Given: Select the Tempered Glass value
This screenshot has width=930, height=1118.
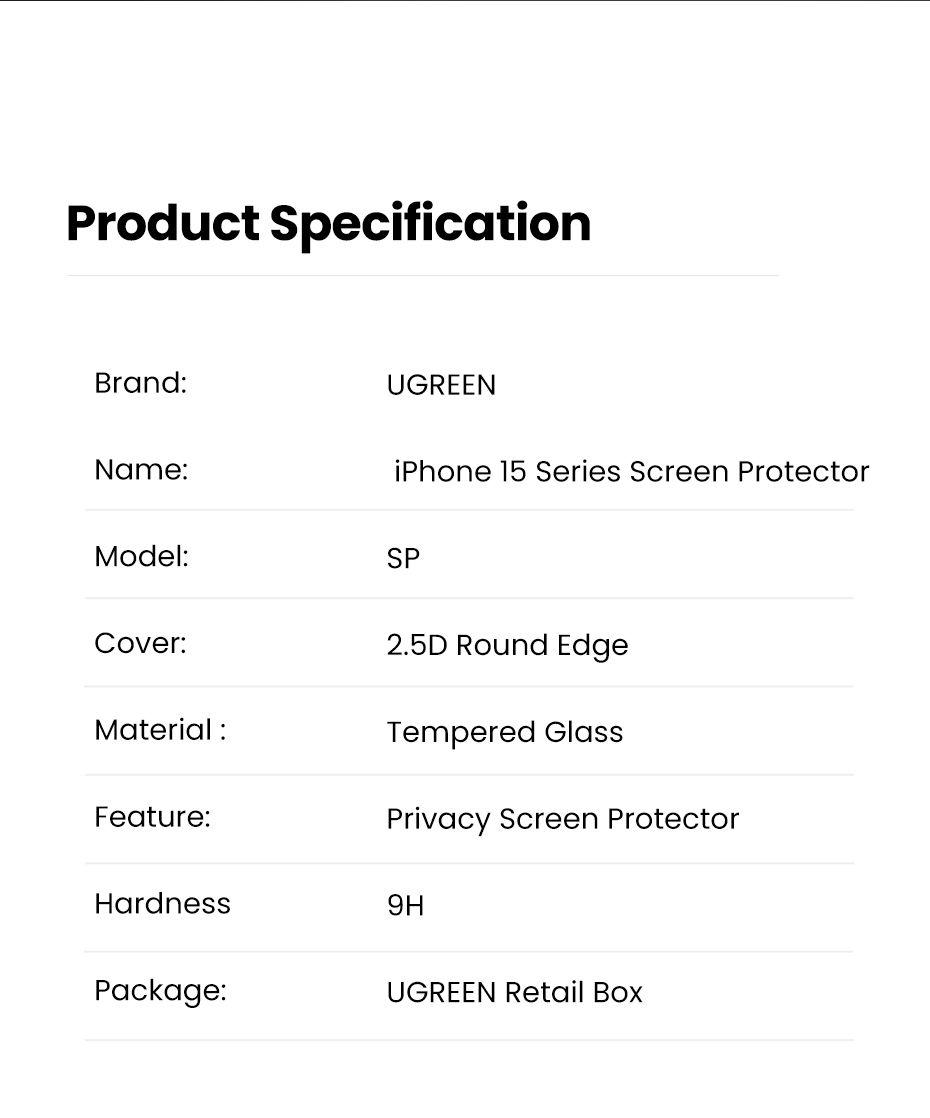Looking at the screenshot, I should pyautogui.click(x=505, y=733).
